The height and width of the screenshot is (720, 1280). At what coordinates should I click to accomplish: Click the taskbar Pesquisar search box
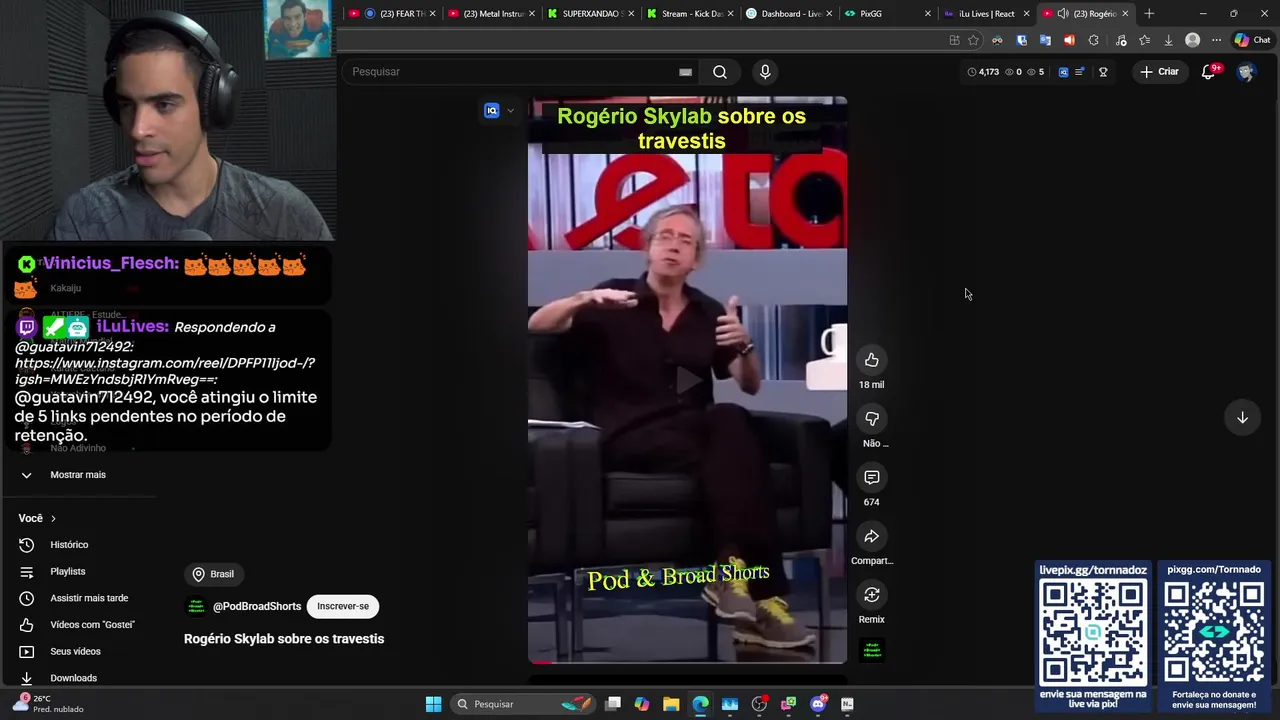click(x=524, y=704)
